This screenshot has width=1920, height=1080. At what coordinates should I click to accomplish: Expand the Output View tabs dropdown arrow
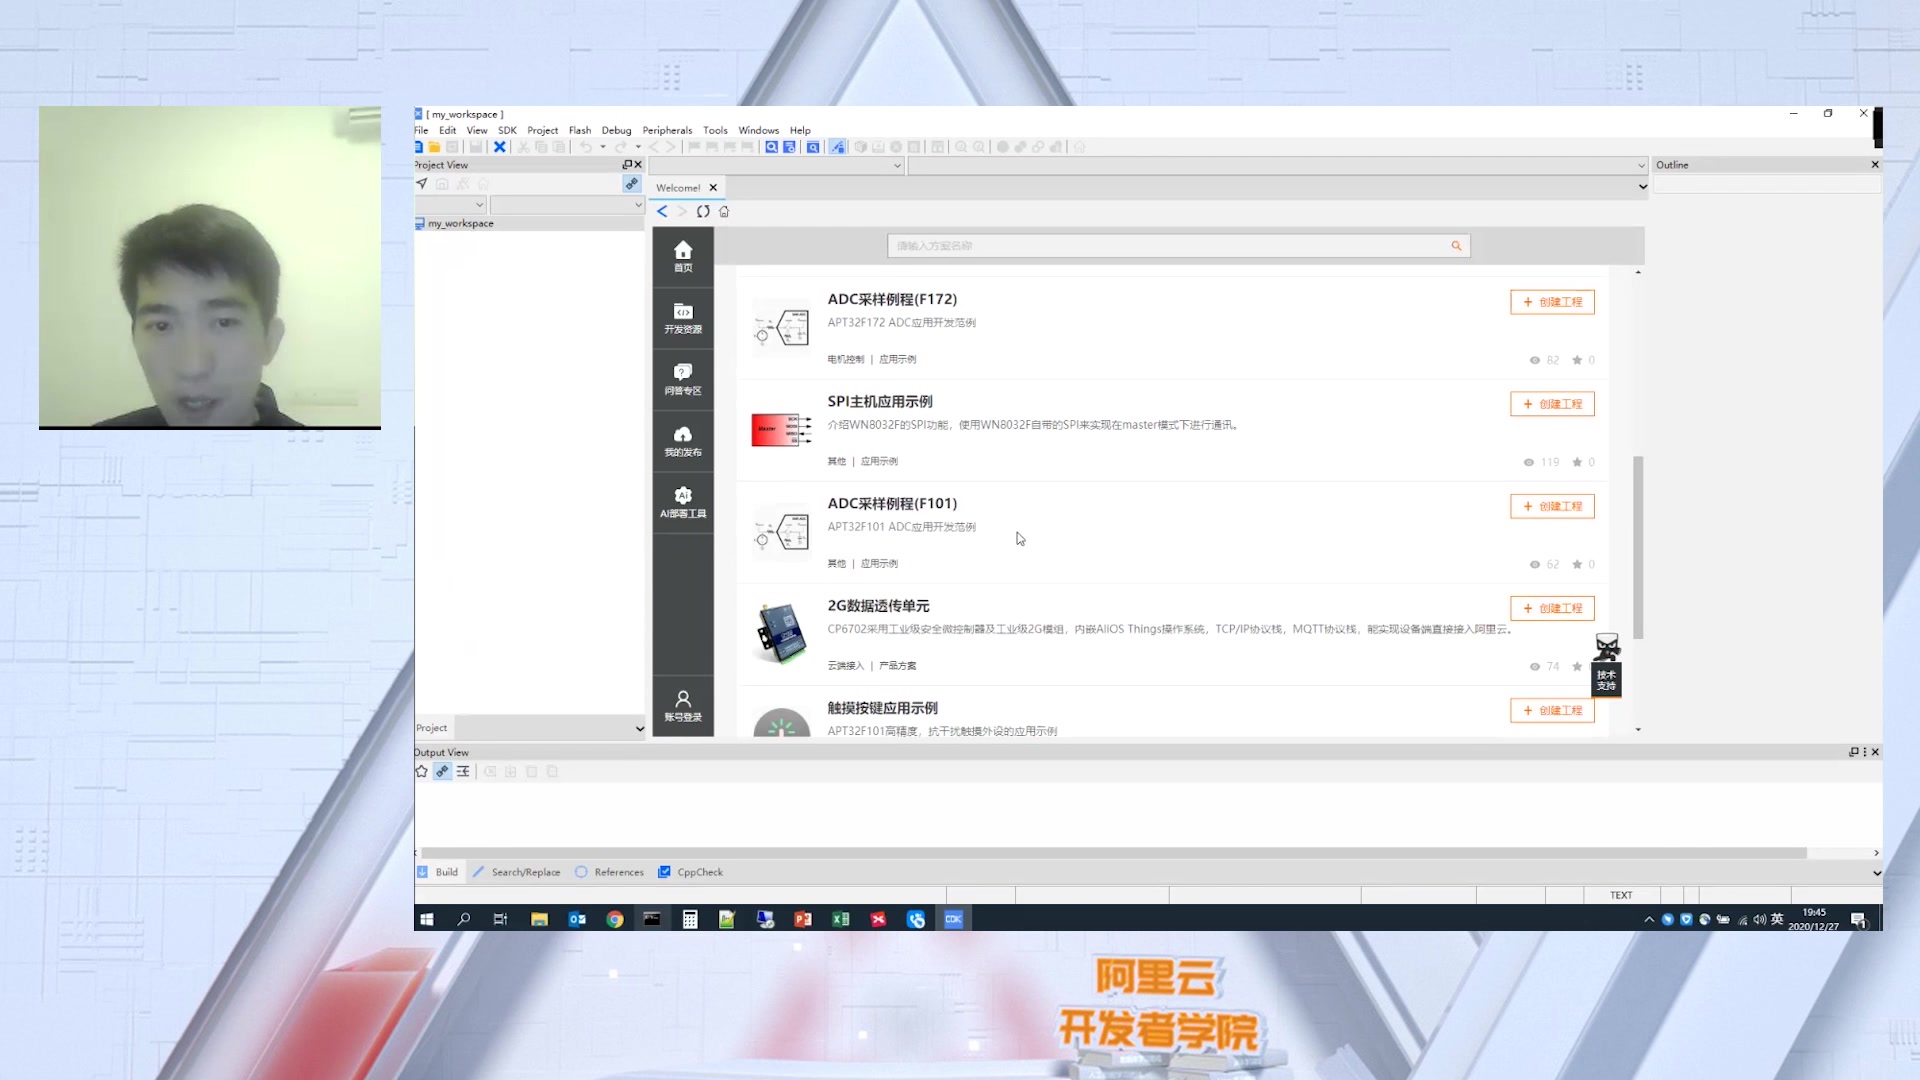1876,873
